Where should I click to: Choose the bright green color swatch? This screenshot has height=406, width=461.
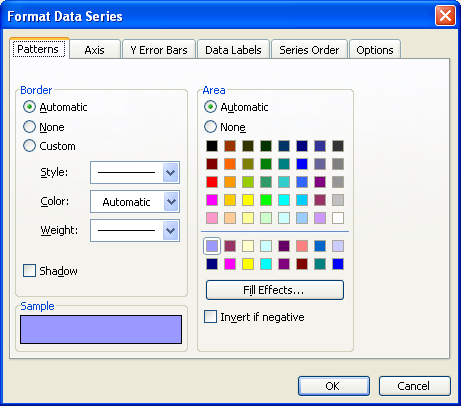point(266,200)
